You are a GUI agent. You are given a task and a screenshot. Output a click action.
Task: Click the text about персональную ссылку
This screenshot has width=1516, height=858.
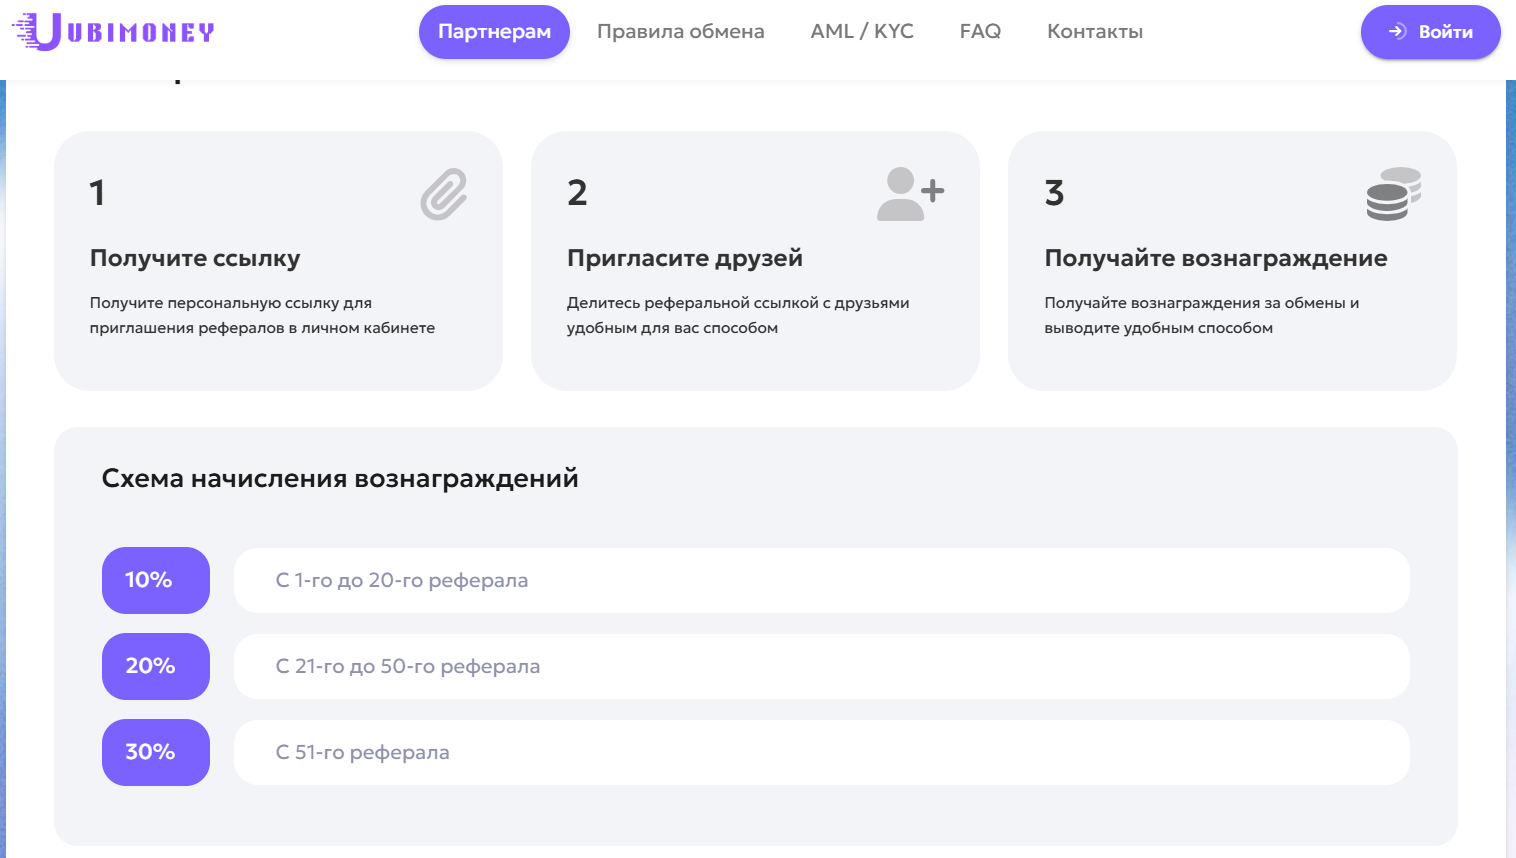pos(262,315)
